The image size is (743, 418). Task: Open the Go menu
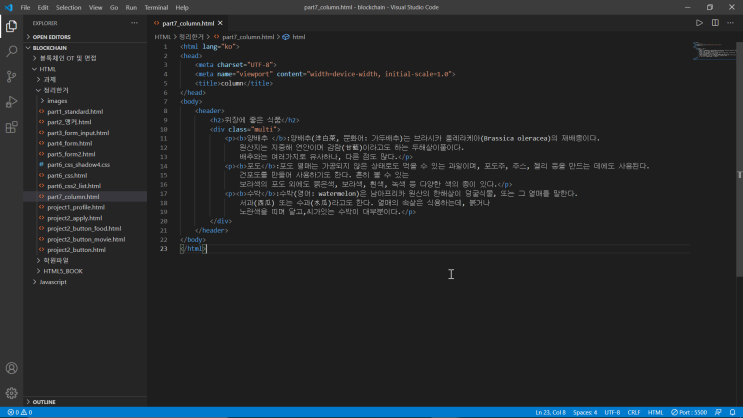114,8
